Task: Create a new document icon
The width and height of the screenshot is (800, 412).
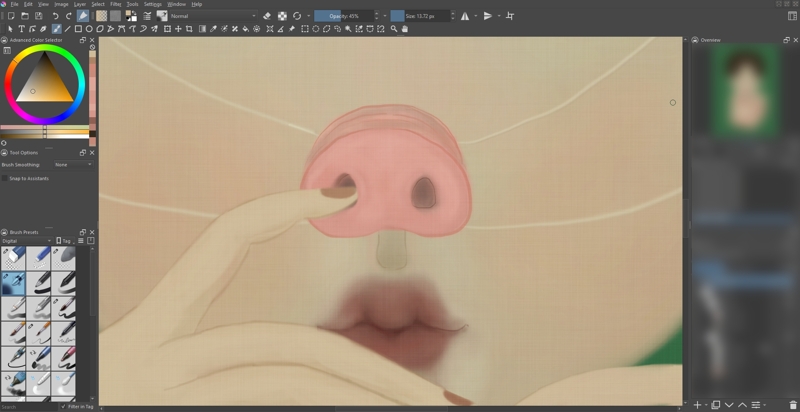Action: point(11,16)
